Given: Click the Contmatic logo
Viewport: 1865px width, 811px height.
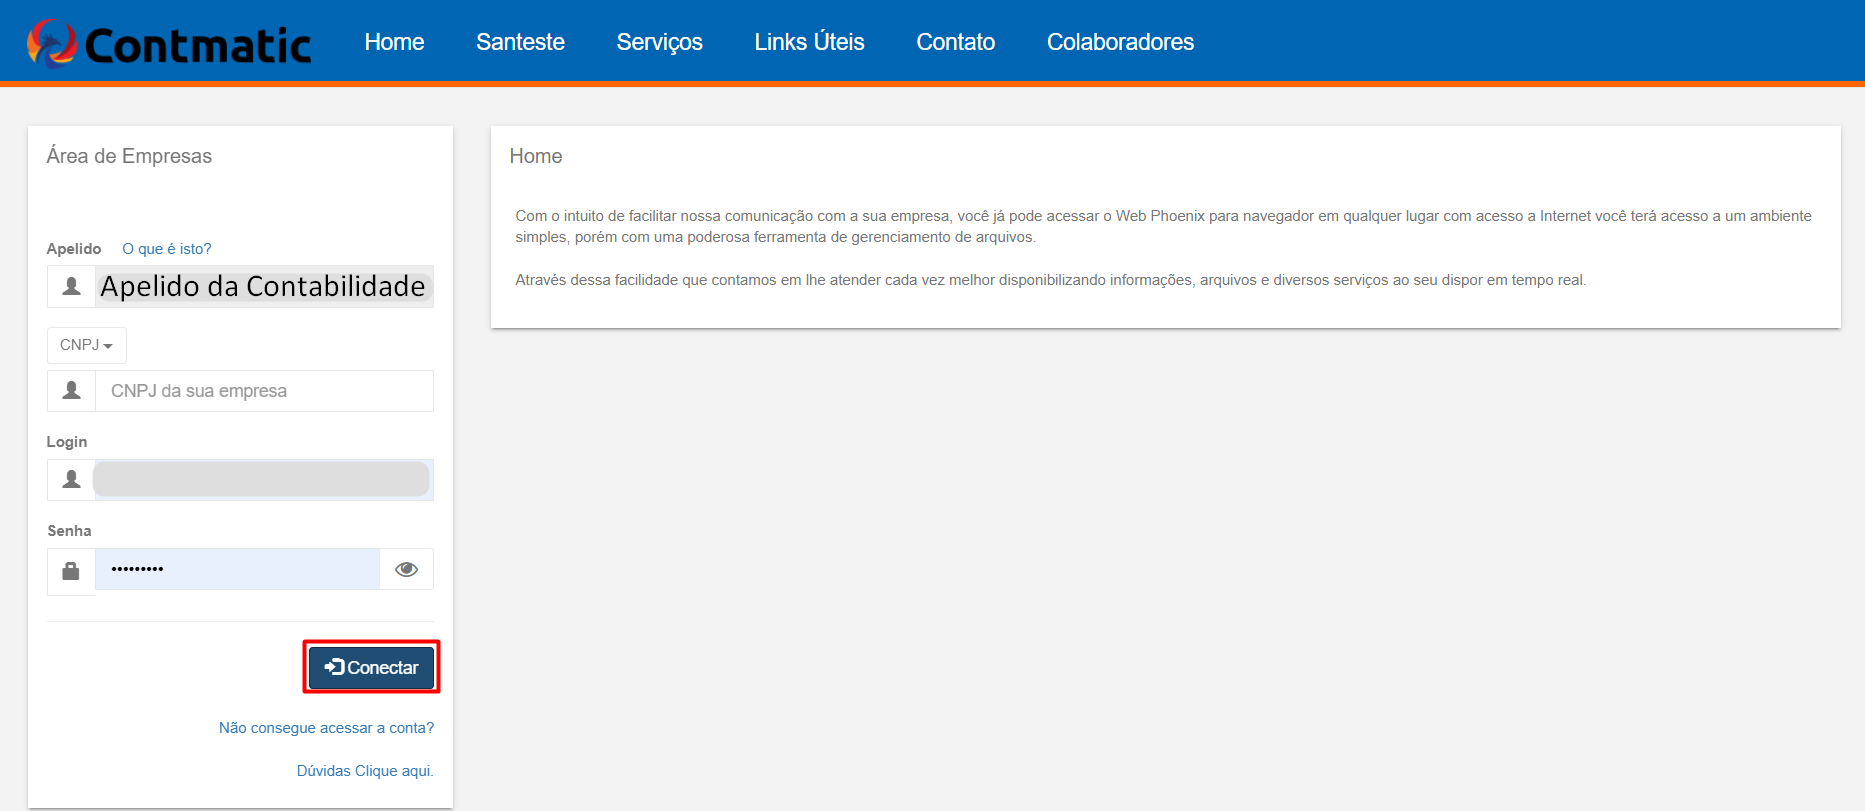Looking at the screenshot, I should [x=169, y=44].
